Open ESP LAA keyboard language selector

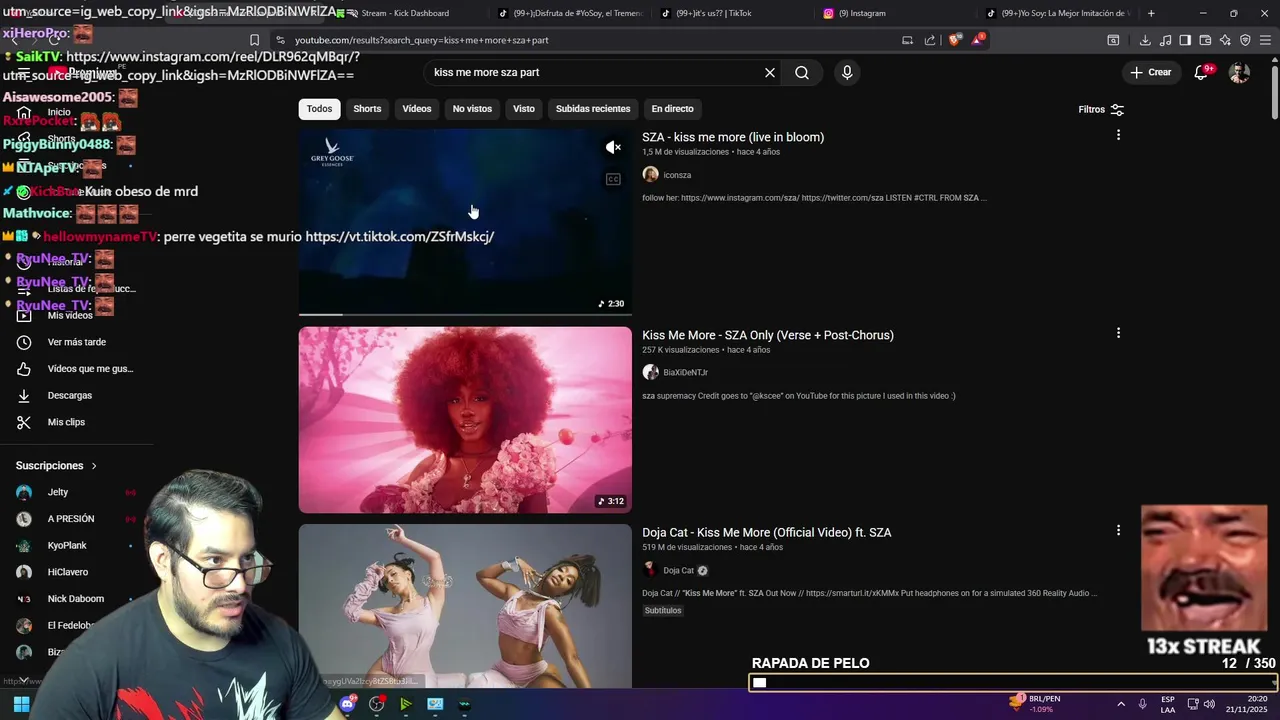[1168, 704]
